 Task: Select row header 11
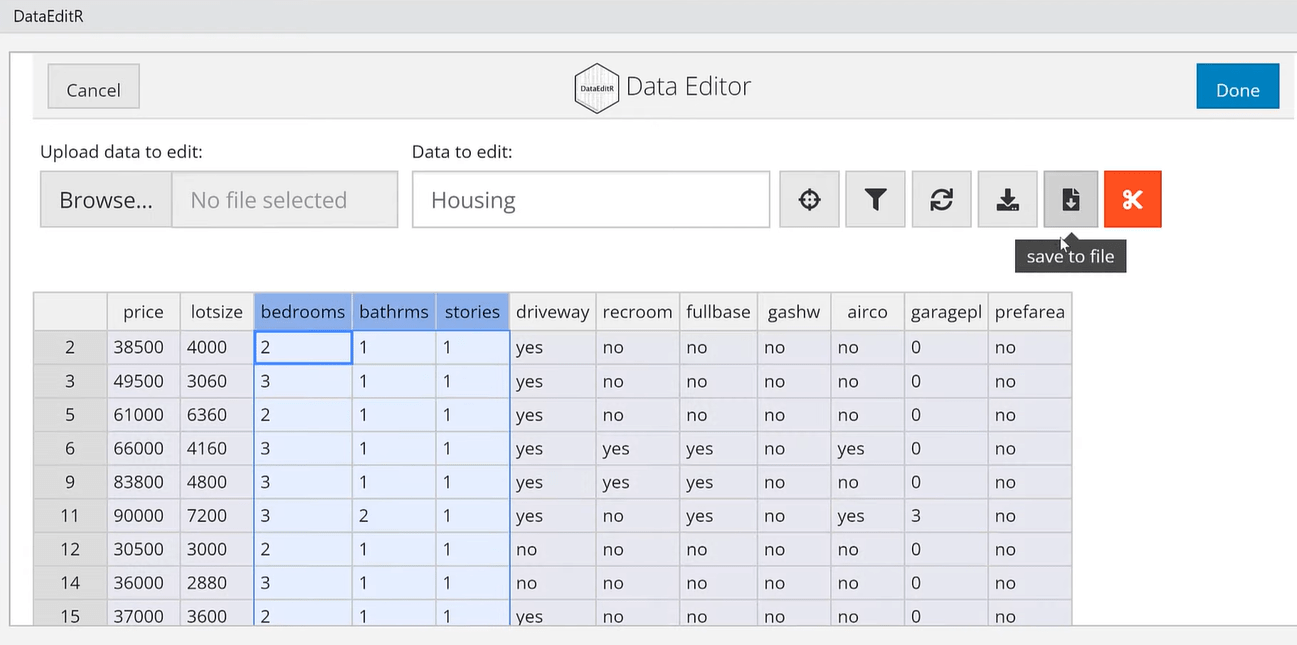(70, 516)
